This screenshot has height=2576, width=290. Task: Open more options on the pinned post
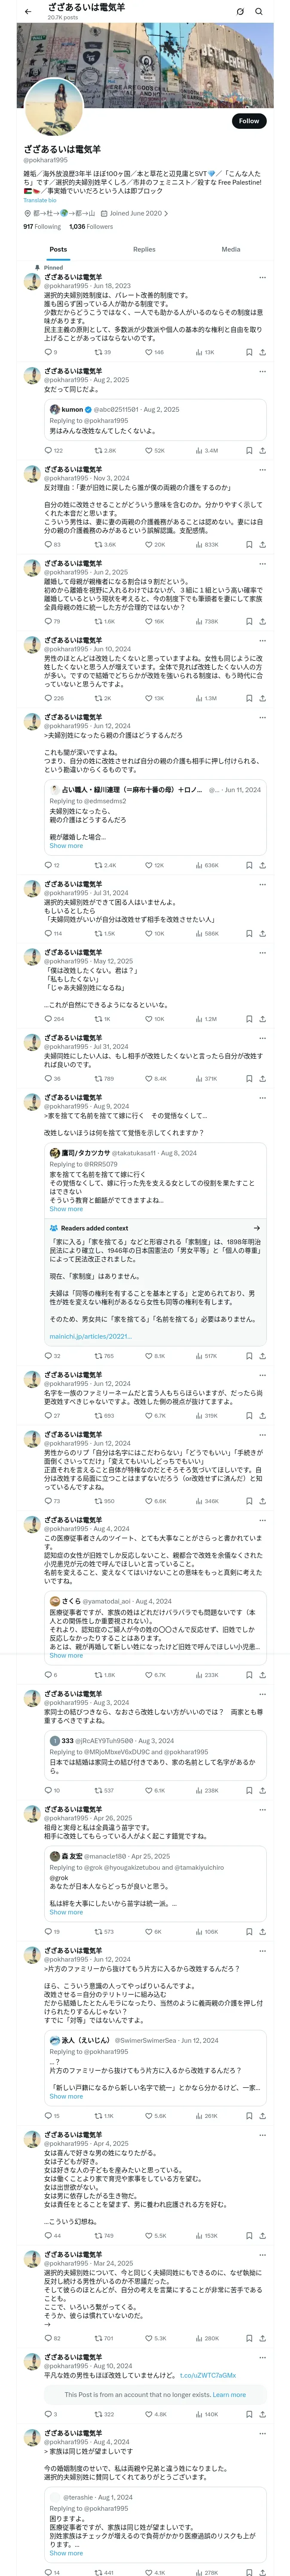(262, 277)
